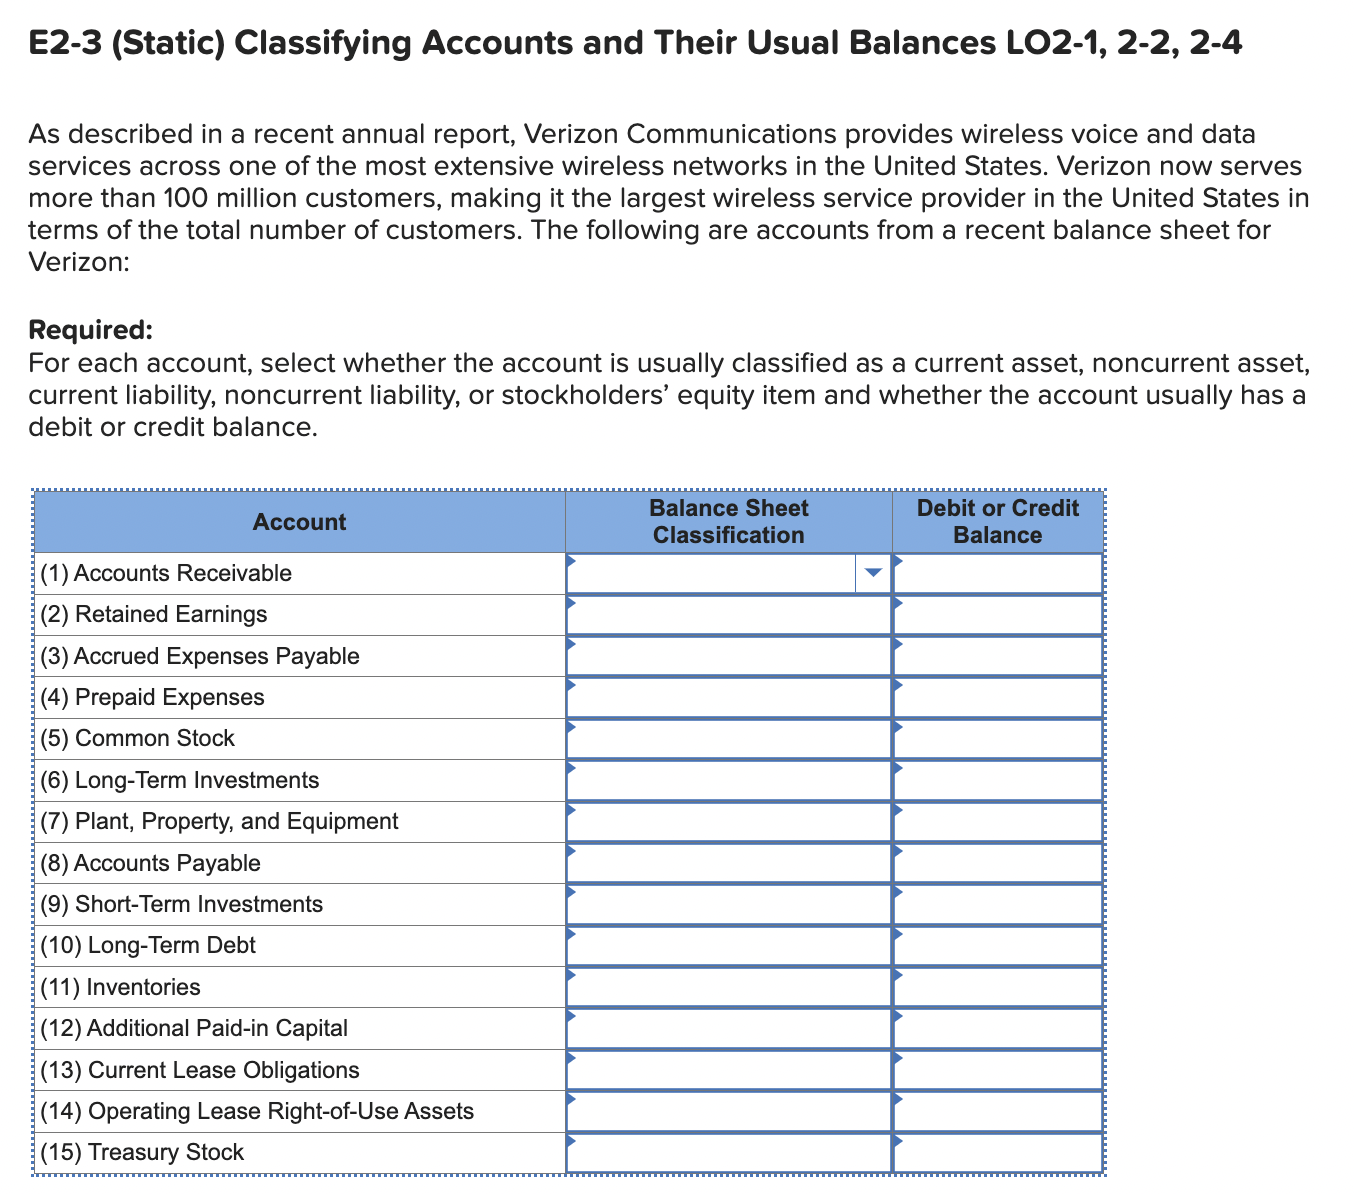
Task: Click the Account column header
Action: [x=299, y=521]
